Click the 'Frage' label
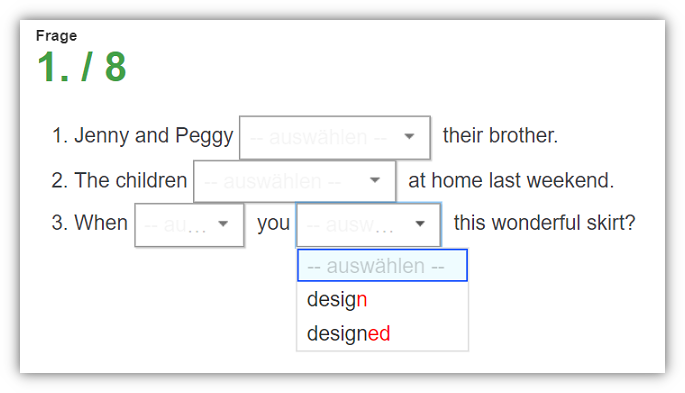The height and width of the screenshot is (393, 685). tap(56, 35)
